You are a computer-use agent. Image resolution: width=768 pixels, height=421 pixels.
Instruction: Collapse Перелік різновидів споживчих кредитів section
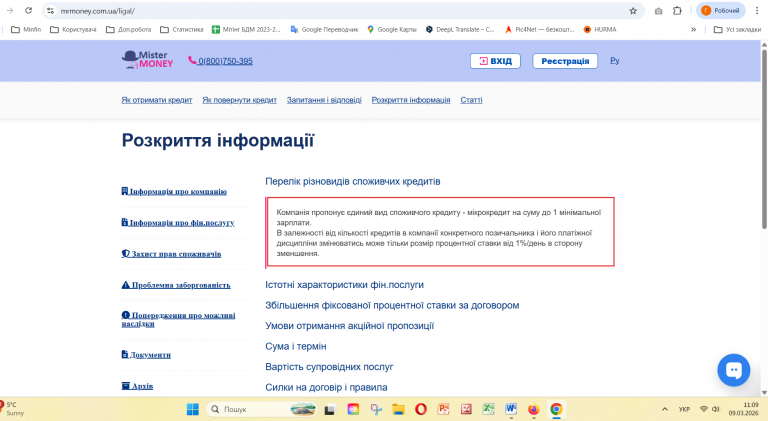pyautogui.click(x=353, y=181)
